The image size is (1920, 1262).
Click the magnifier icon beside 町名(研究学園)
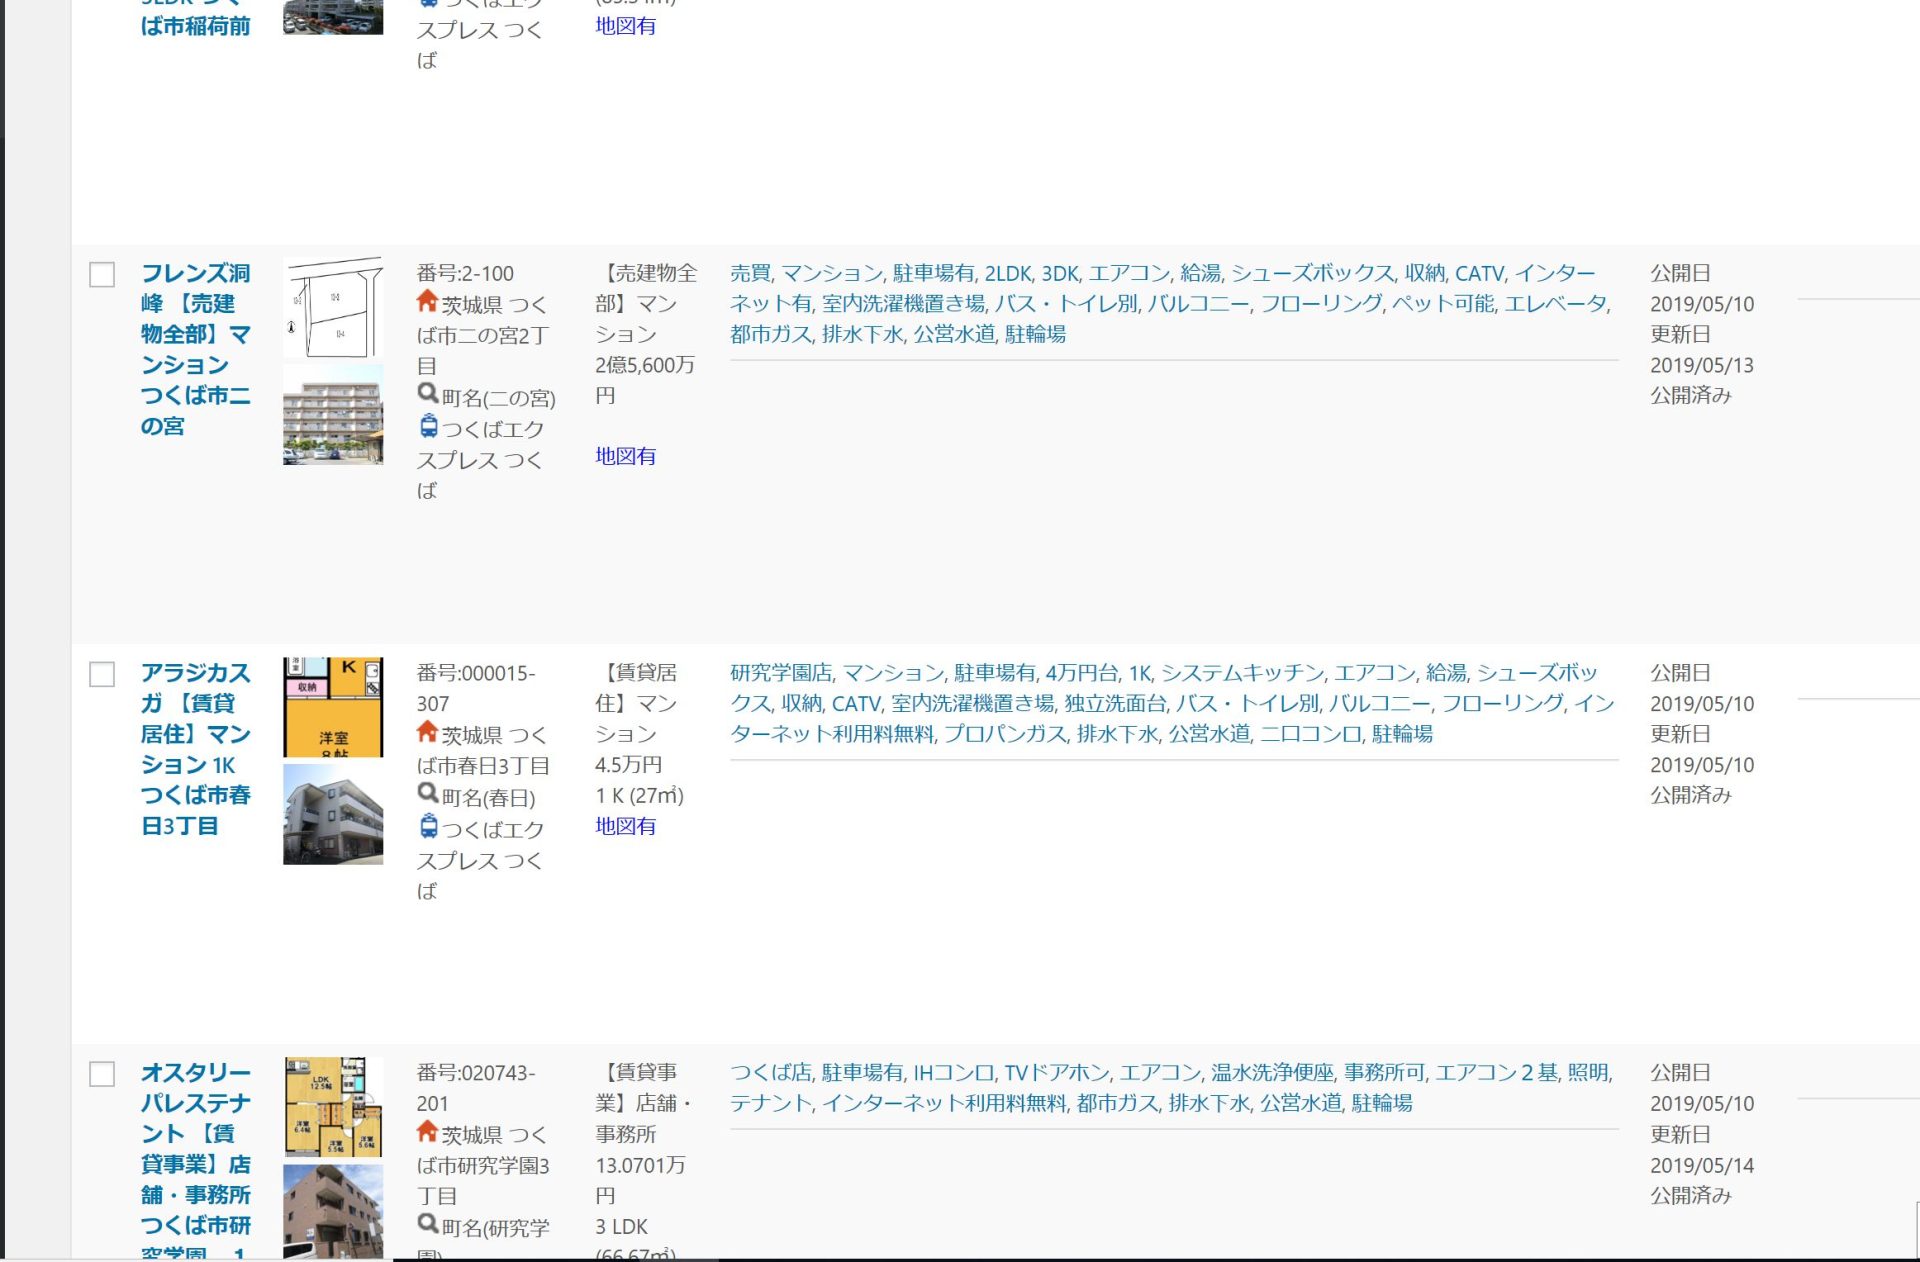[x=428, y=1224]
